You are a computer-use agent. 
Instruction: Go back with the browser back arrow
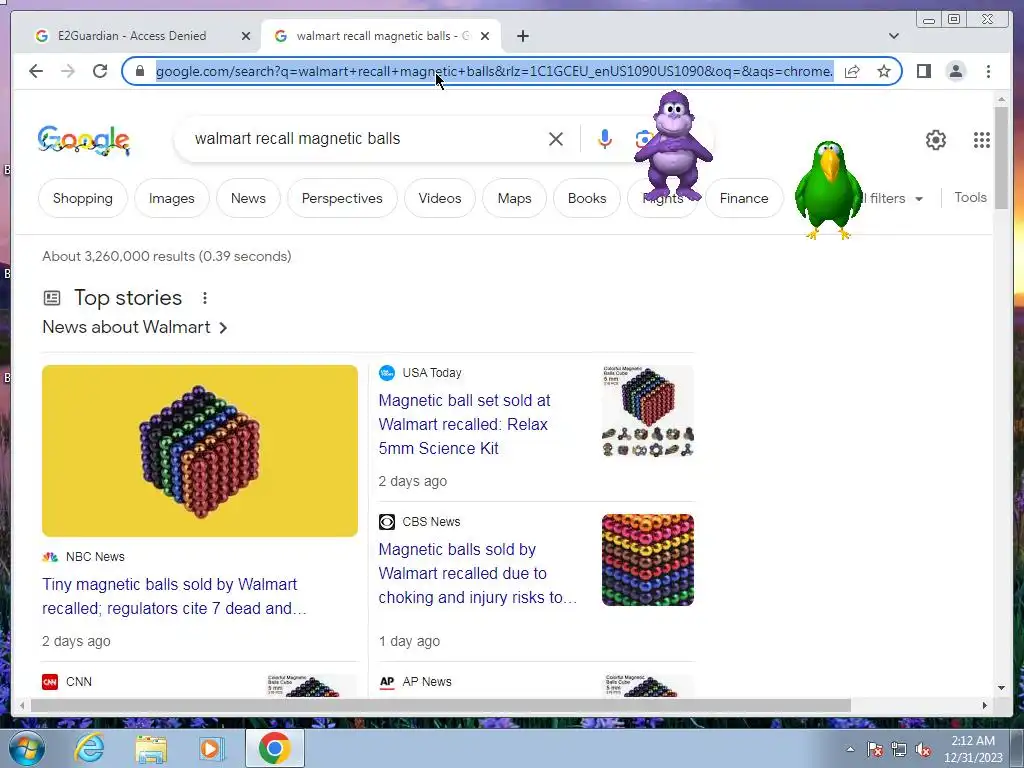point(36,71)
